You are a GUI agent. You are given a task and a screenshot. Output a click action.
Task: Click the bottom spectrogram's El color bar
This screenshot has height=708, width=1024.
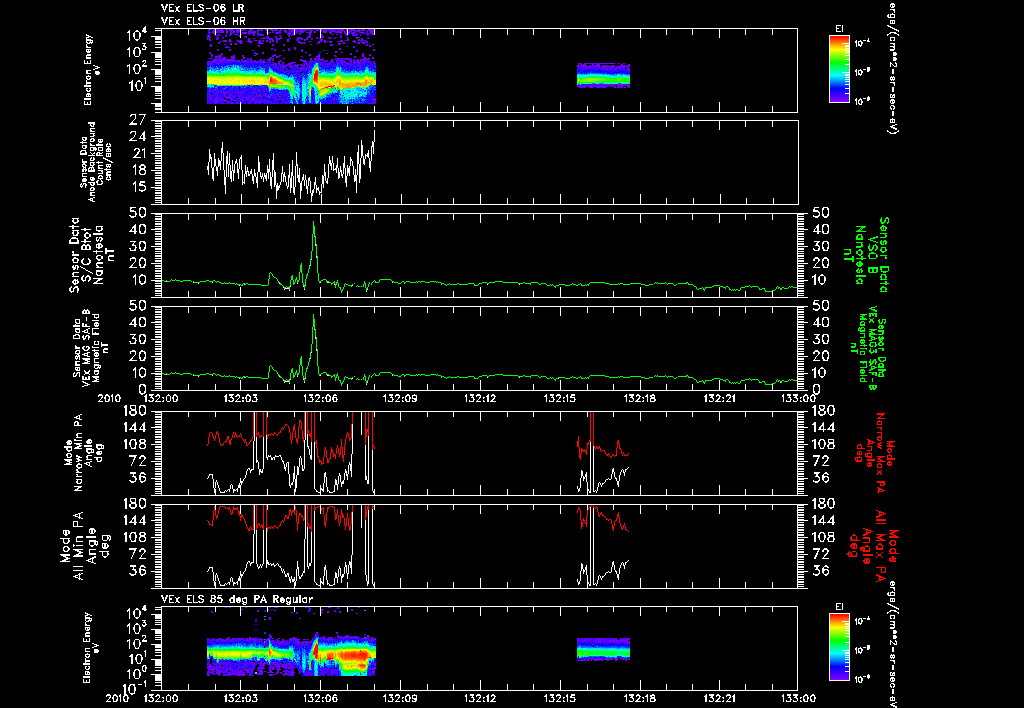tap(839, 647)
